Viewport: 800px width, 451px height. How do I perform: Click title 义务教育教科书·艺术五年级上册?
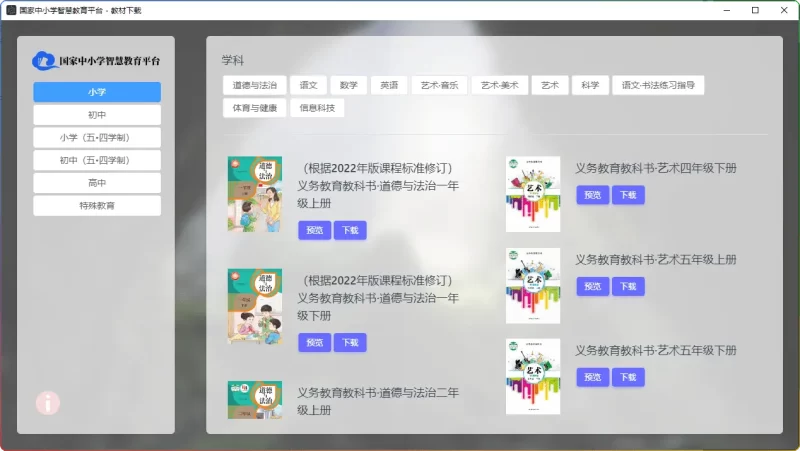[656, 259]
